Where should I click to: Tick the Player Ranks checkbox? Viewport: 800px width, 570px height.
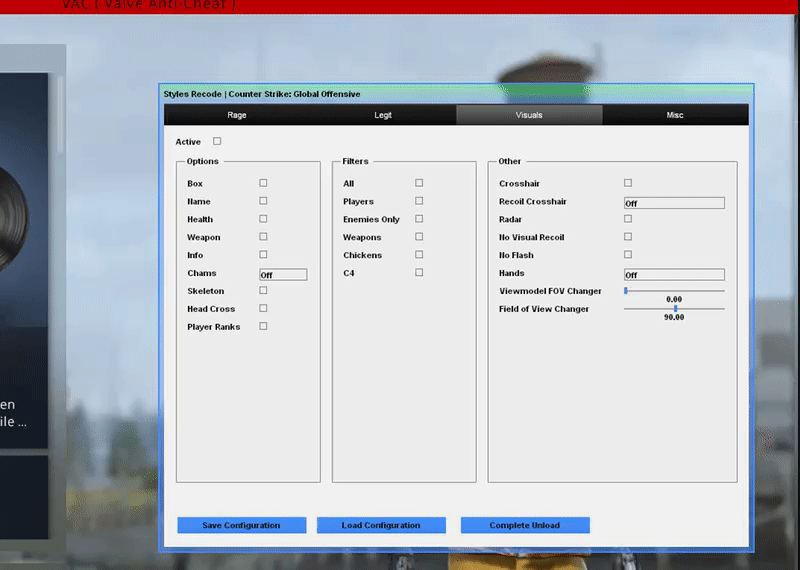coord(263,326)
